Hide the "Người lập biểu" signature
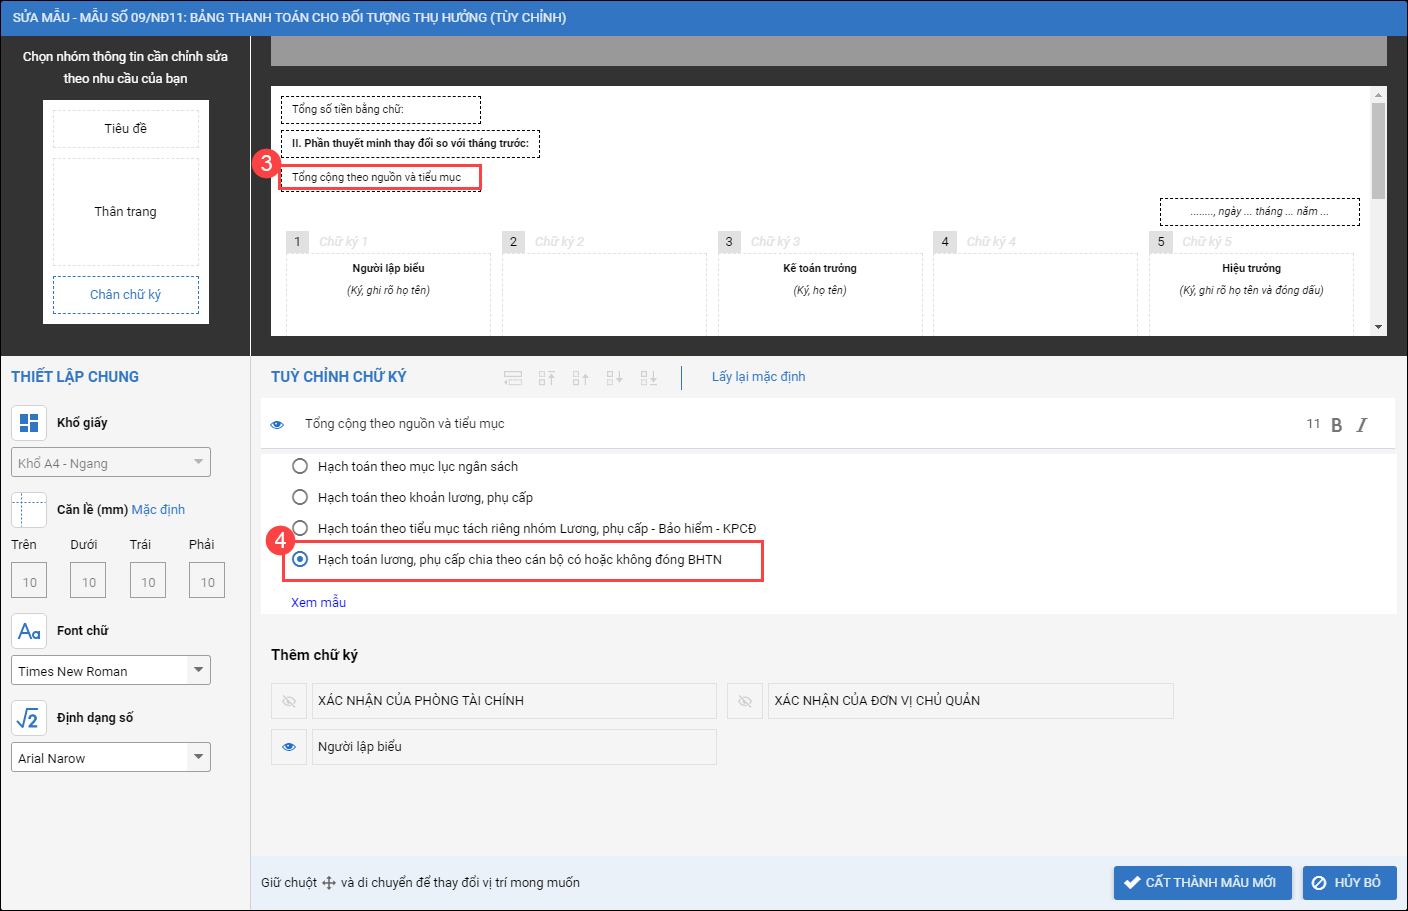 [289, 747]
